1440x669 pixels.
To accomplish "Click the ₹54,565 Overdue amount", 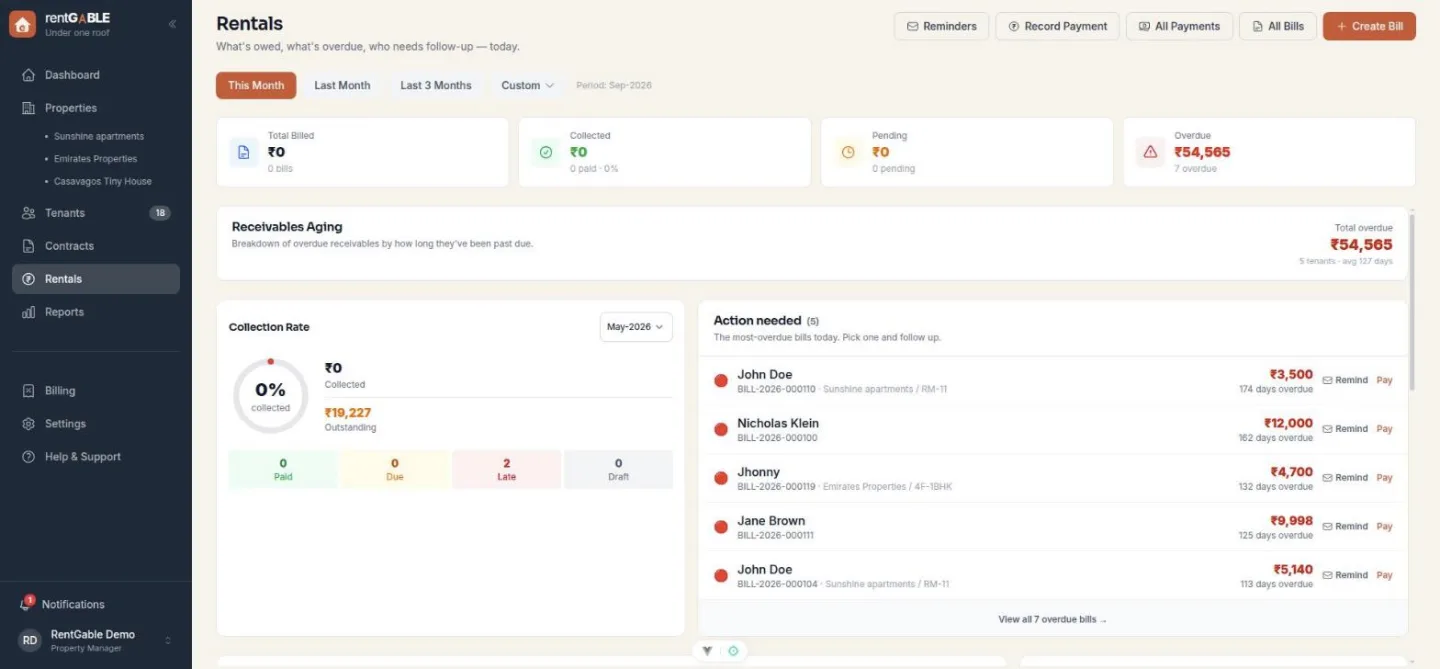I will point(1202,152).
